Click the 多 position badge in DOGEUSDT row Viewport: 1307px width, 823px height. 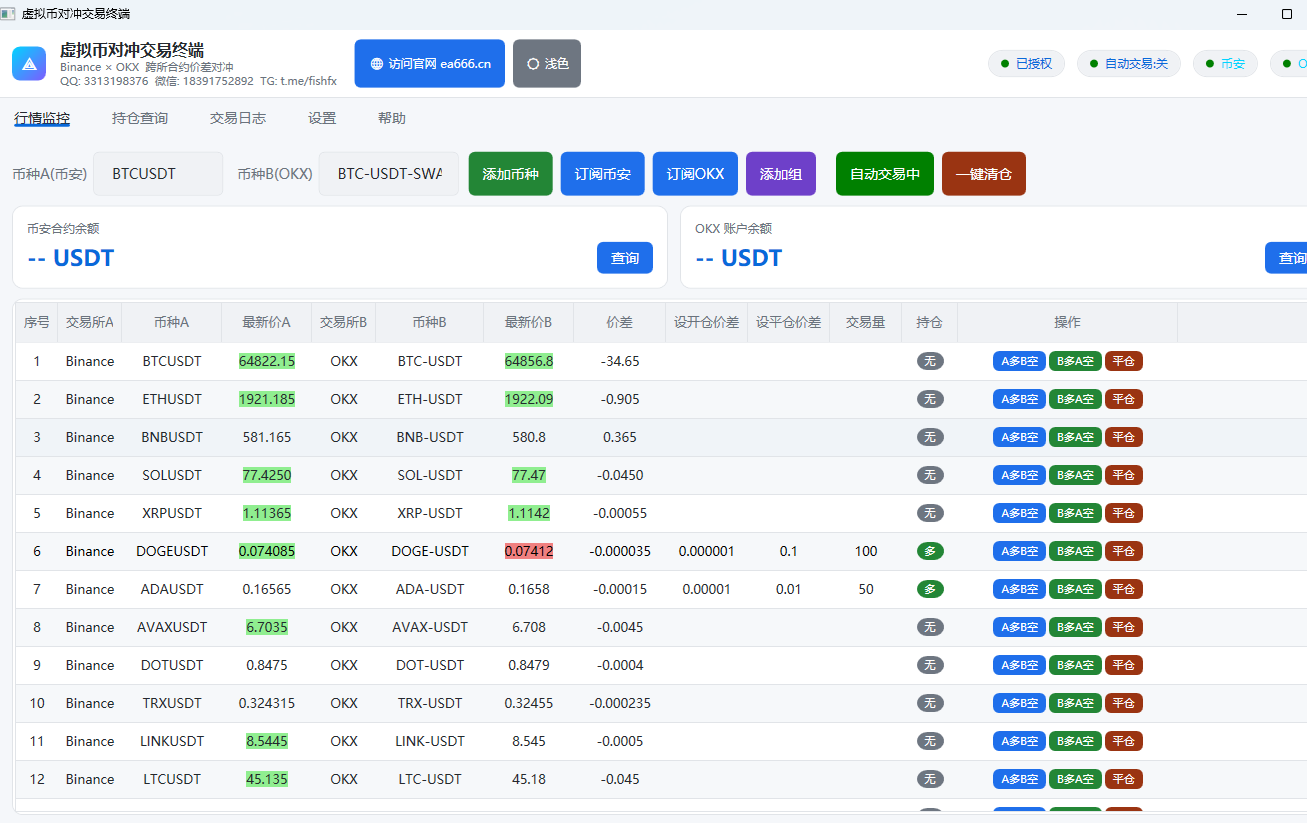pos(930,551)
